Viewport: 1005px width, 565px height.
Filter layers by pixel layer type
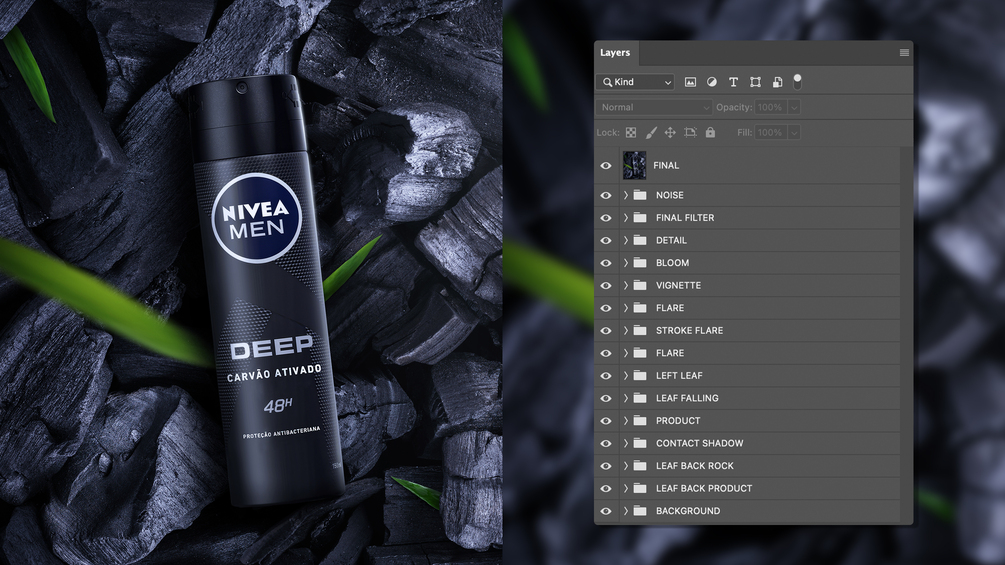click(690, 82)
